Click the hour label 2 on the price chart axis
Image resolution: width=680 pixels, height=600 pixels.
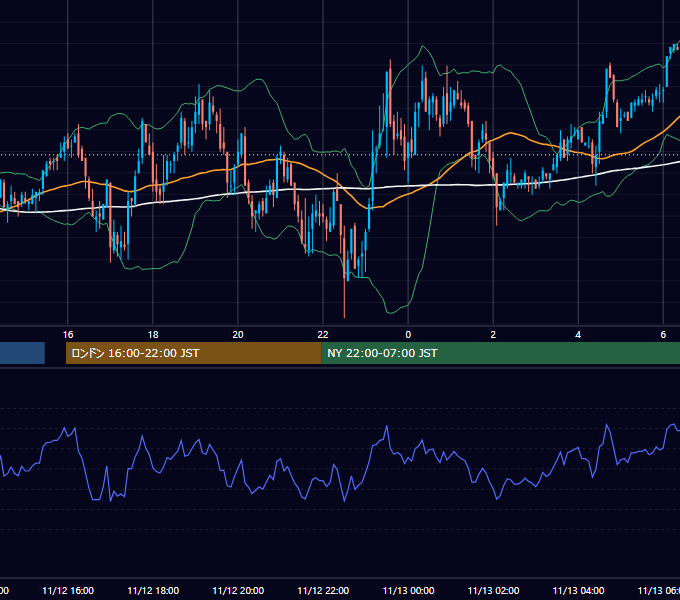pos(493,335)
